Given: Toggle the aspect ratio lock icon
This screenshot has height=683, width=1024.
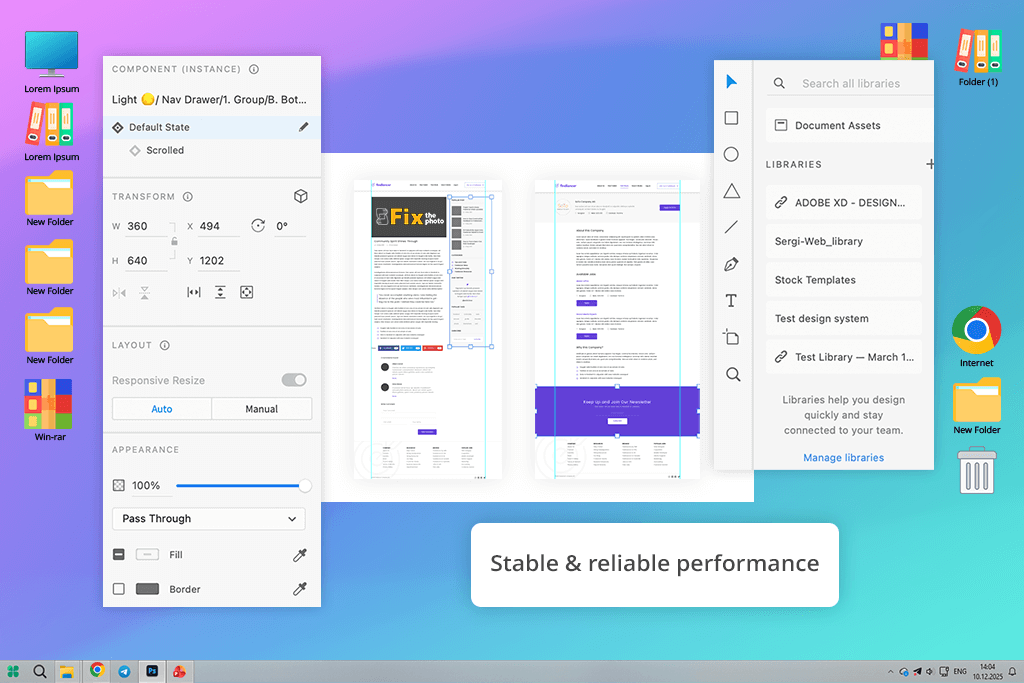Looking at the screenshot, I should [x=174, y=242].
